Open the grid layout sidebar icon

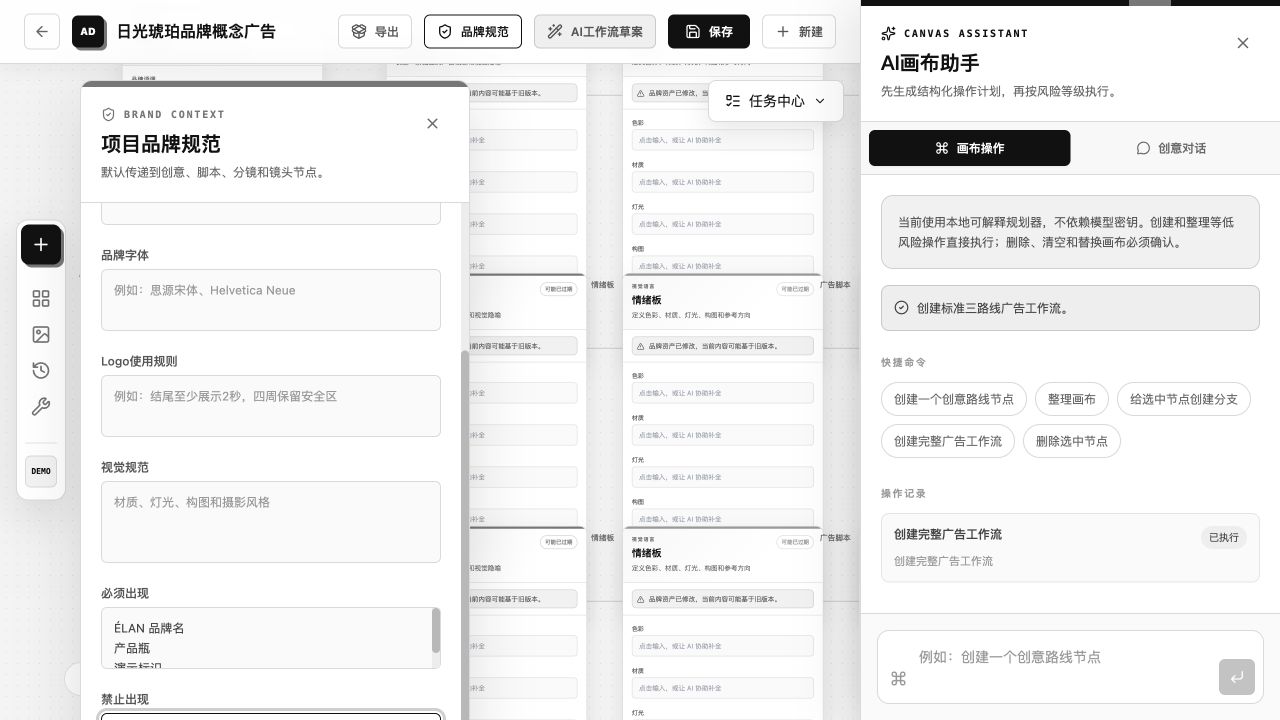41,299
